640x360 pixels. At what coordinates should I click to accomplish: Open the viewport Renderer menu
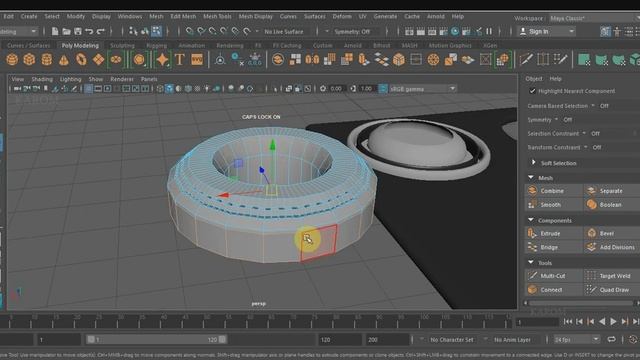pos(122,79)
